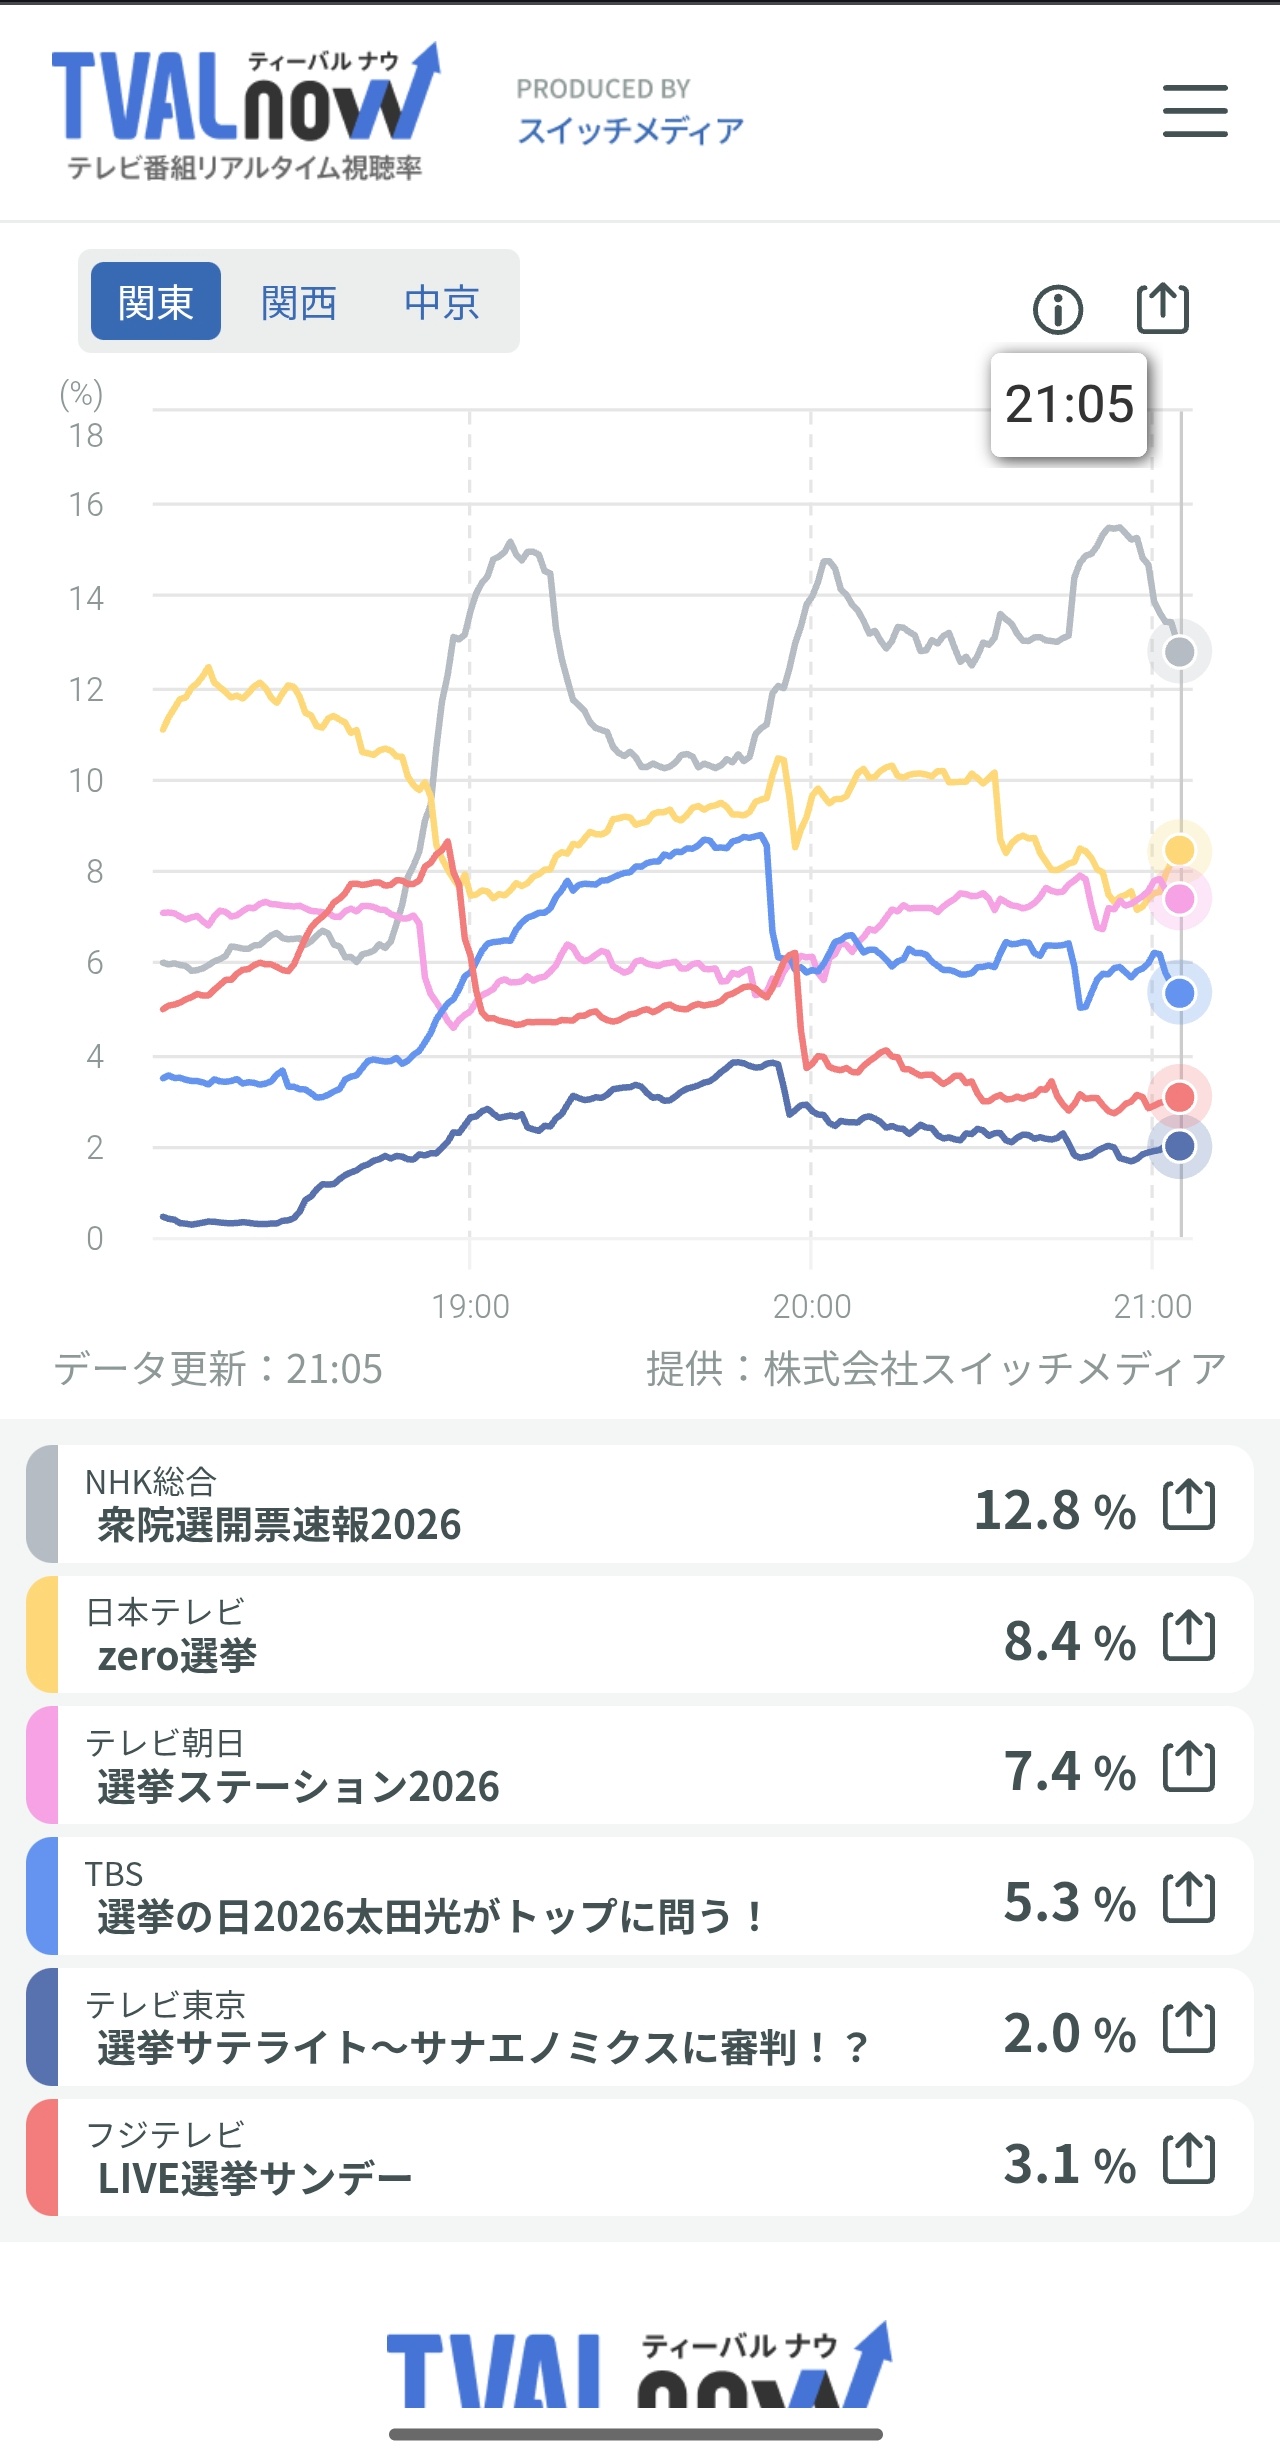The height and width of the screenshot is (2460, 1280).
Task: Open the スイッチメディア producer link
Action: click(x=630, y=130)
